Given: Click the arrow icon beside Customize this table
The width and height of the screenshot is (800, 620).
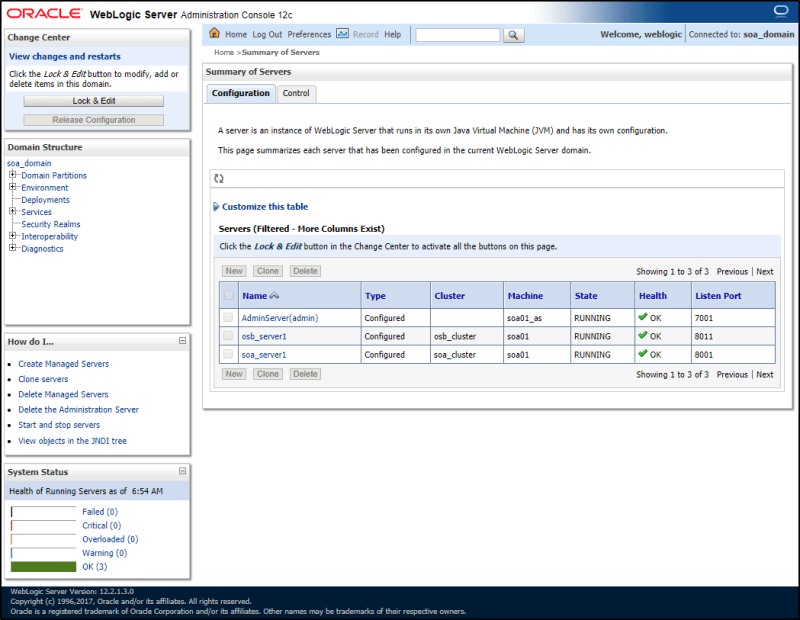Looking at the screenshot, I should pyautogui.click(x=216, y=206).
